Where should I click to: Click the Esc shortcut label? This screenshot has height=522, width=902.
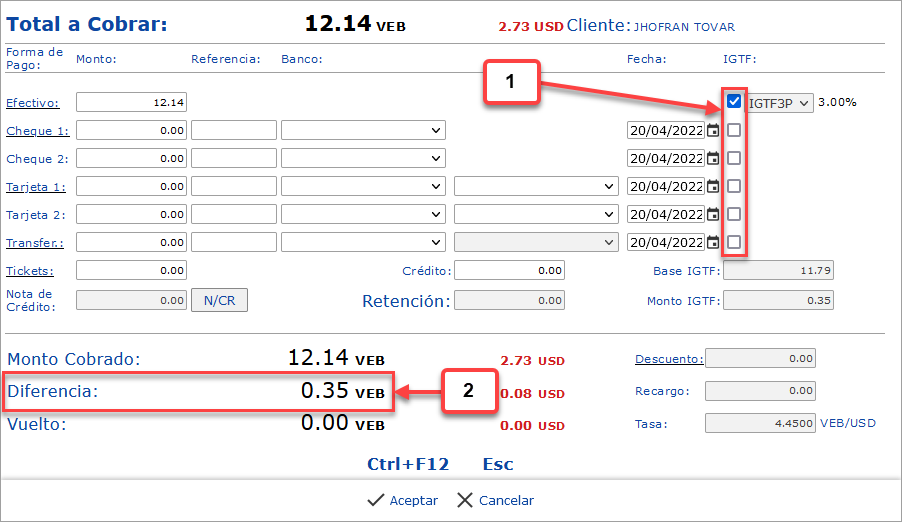pos(498,464)
